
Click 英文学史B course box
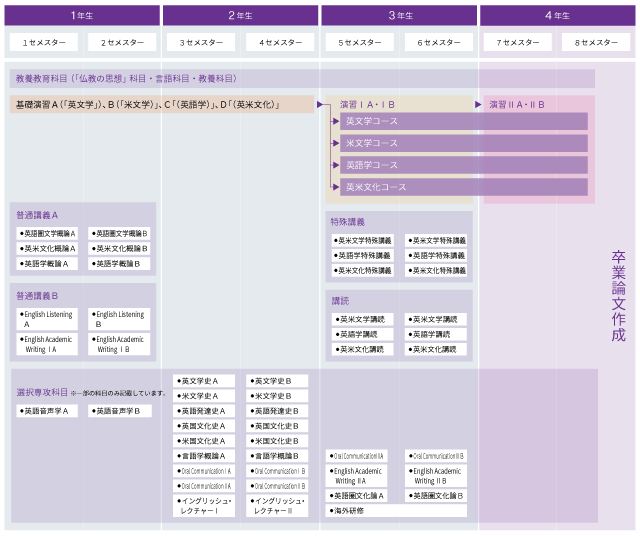pyautogui.click(x=277, y=381)
